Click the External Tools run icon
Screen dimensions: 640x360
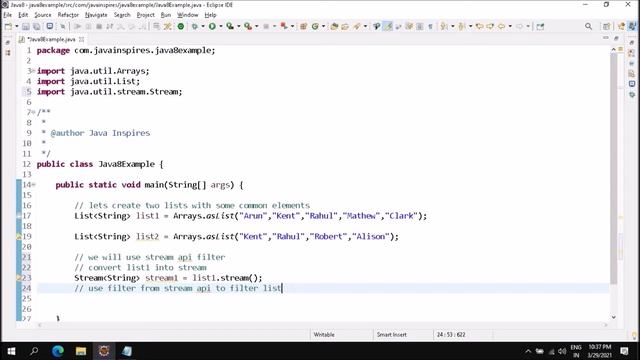click(x=248, y=27)
